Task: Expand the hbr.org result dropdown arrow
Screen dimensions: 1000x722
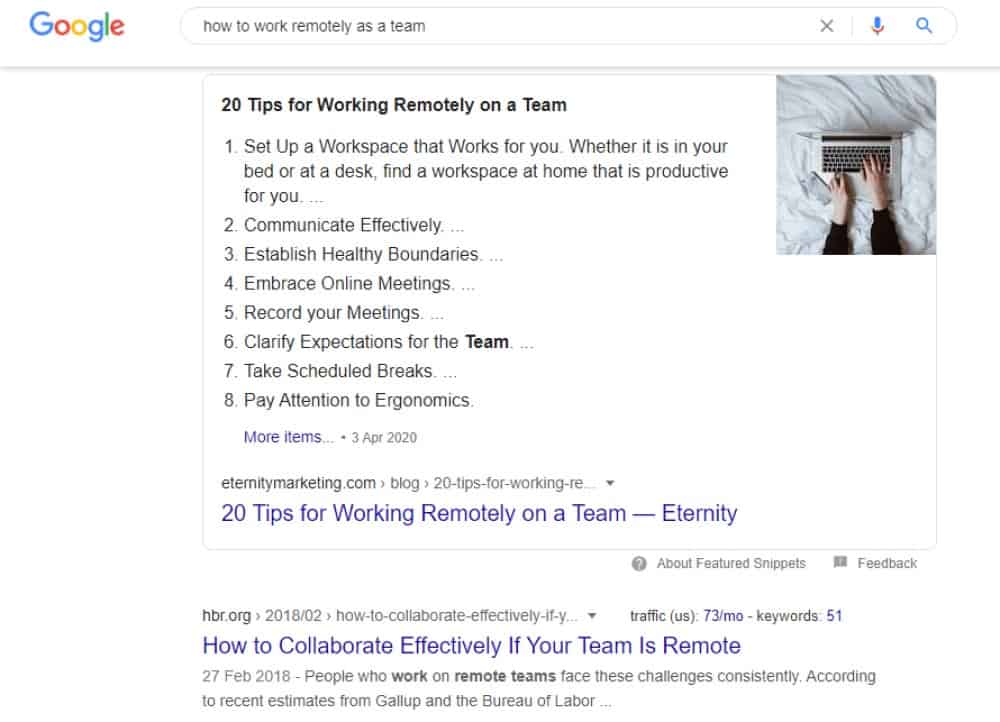Action: coord(592,616)
